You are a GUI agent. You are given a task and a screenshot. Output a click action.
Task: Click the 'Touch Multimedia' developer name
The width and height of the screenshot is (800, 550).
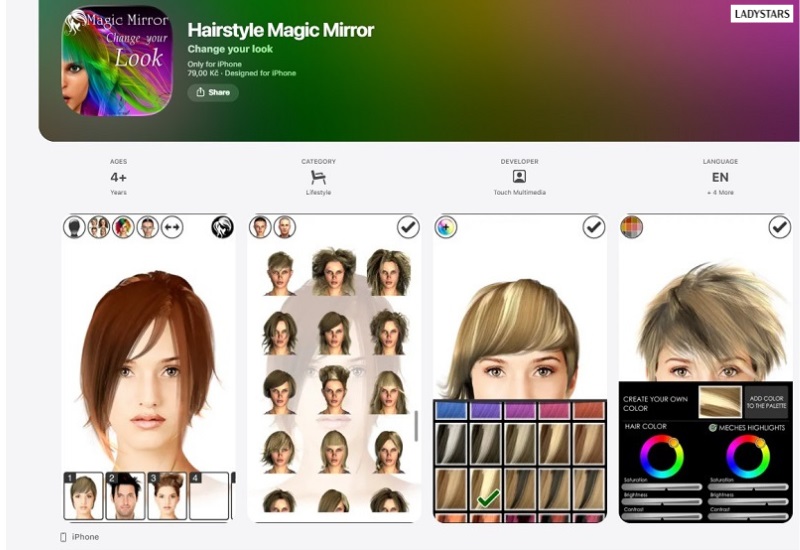[519, 192]
